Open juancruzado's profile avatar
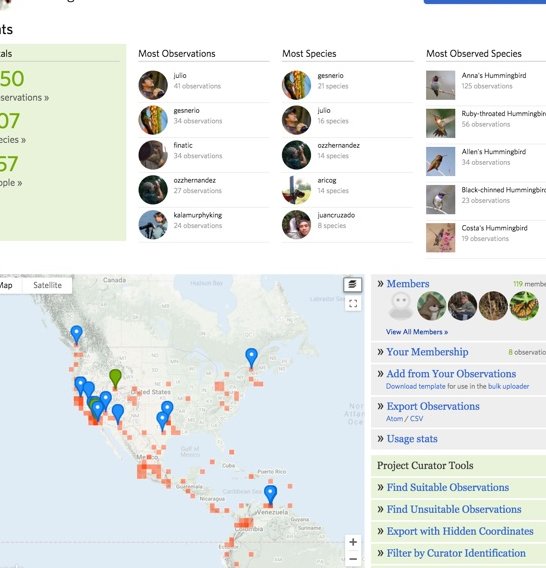This screenshot has width=546, height=568. 296,225
